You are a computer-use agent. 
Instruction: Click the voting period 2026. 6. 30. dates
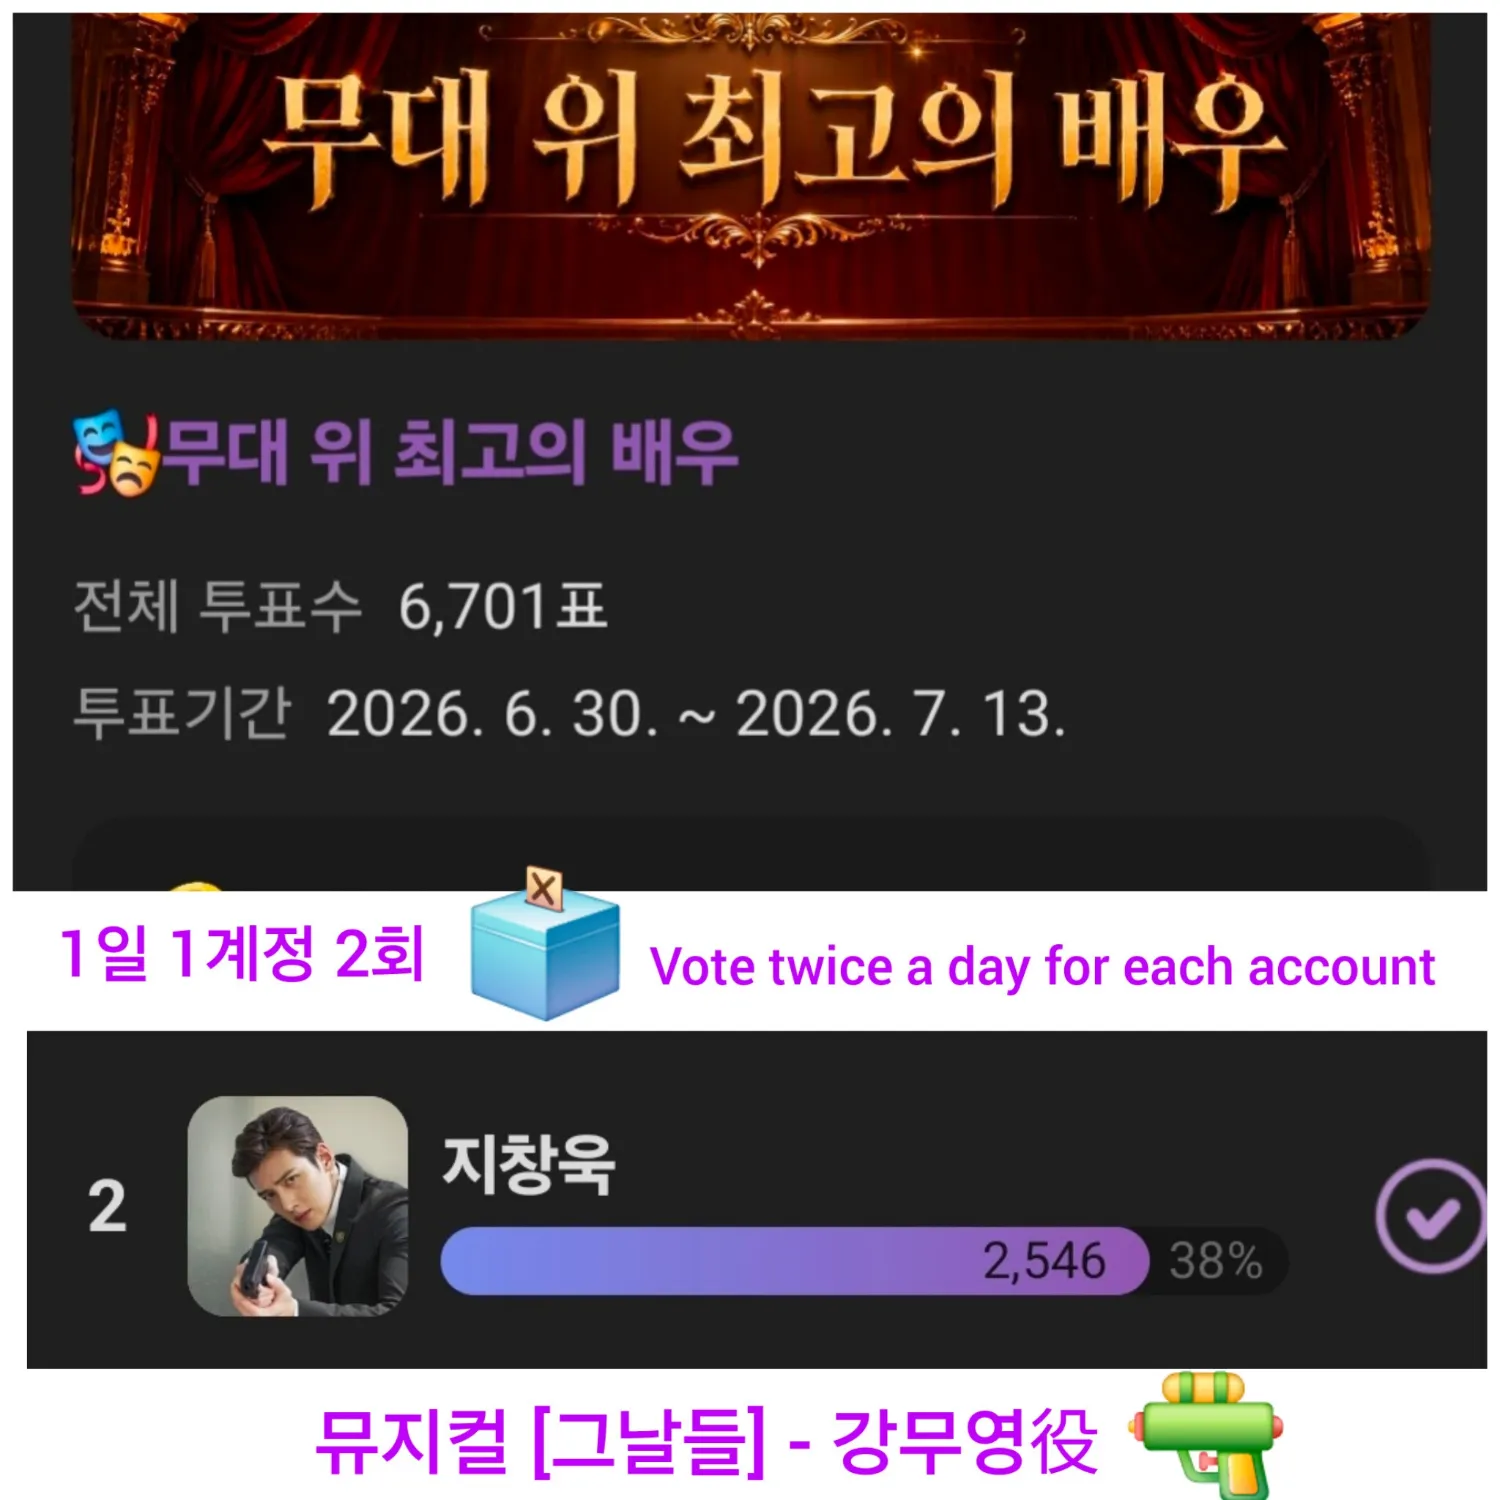click(x=696, y=714)
